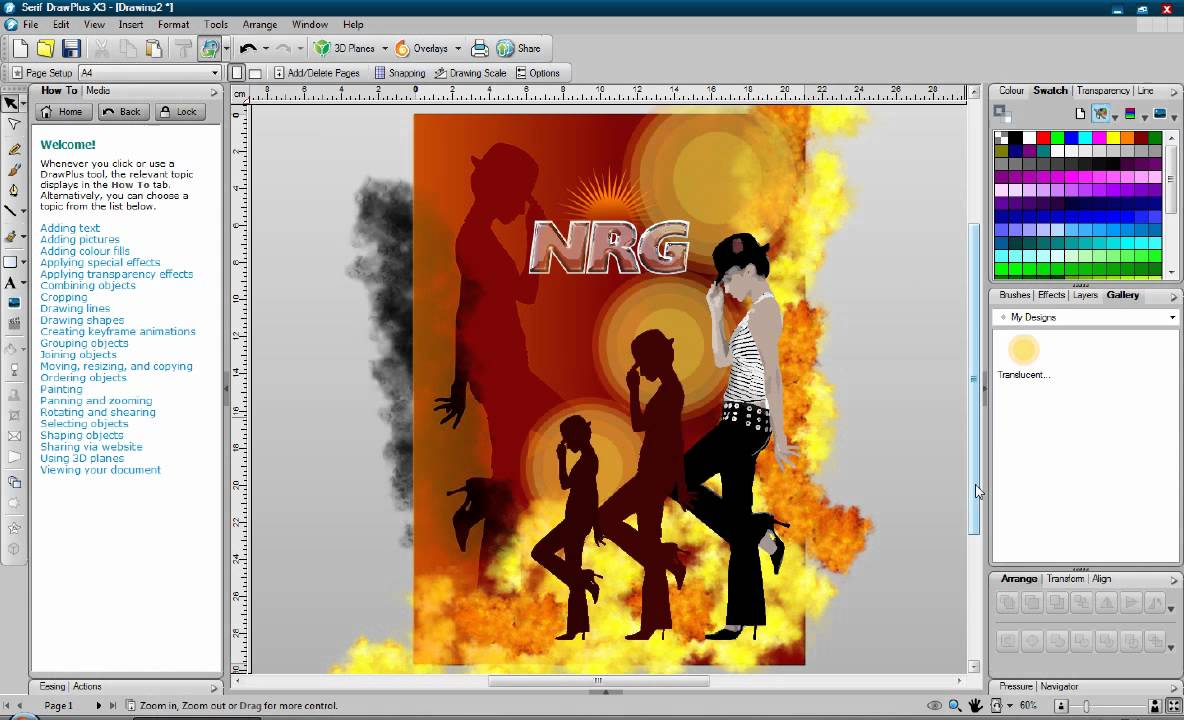The width and height of the screenshot is (1184, 720).
Task: Open the 3D Planes dropdown arrow
Action: pos(385,48)
